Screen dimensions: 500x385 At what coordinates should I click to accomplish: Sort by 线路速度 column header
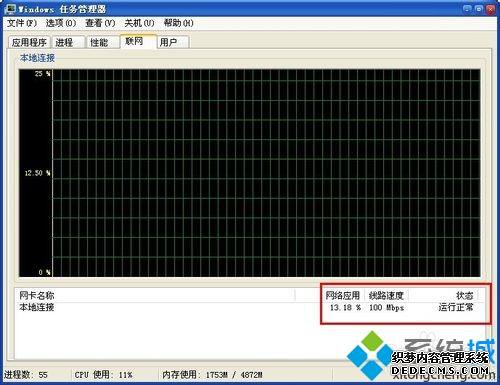click(x=386, y=295)
